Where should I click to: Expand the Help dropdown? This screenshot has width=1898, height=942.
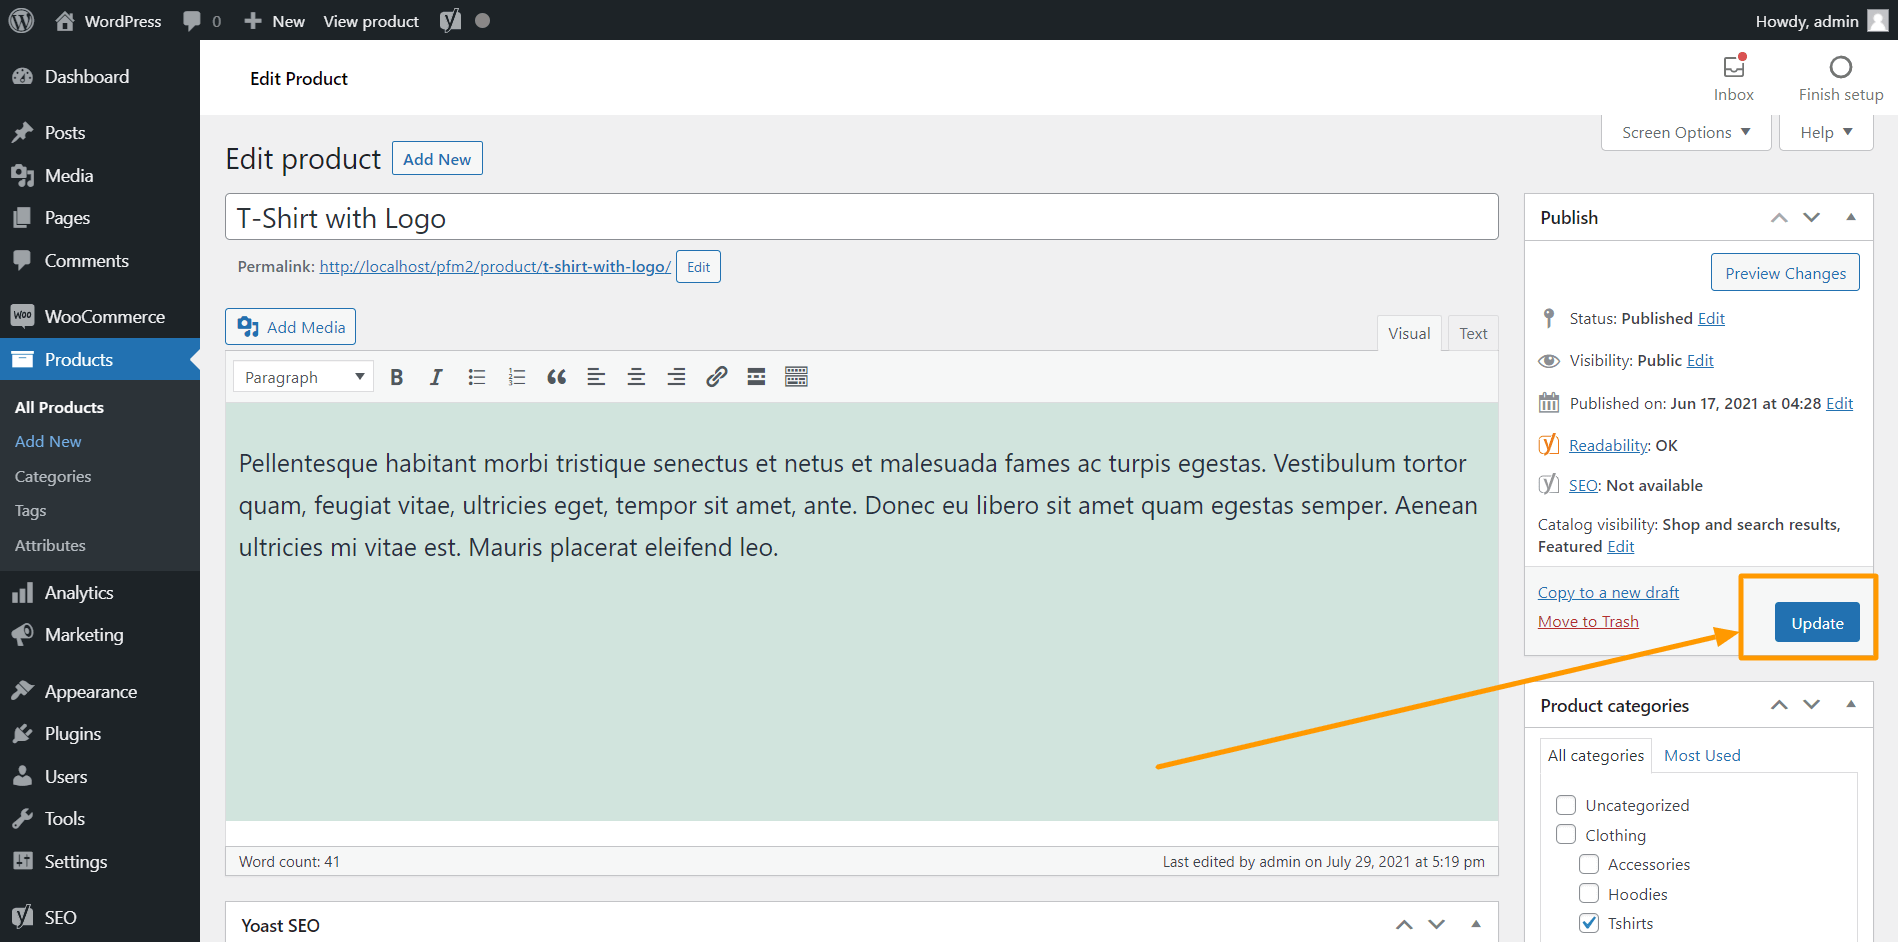(1826, 132)
